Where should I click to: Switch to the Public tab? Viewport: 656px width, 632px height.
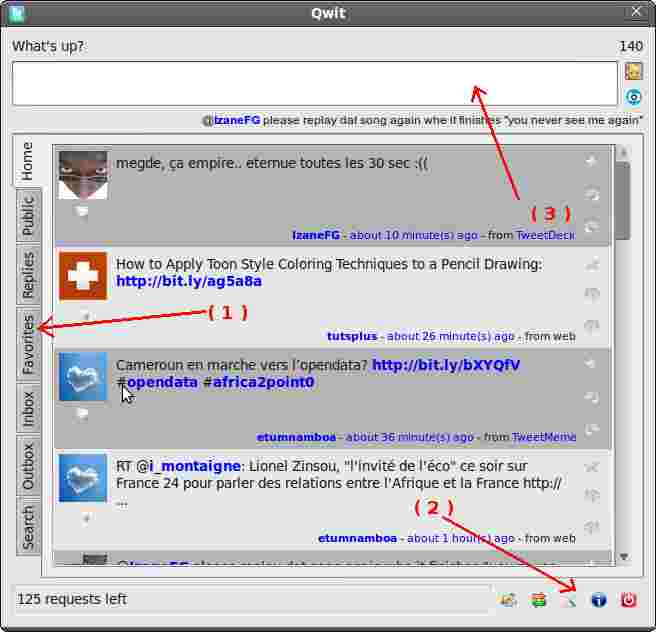[28, 215]
